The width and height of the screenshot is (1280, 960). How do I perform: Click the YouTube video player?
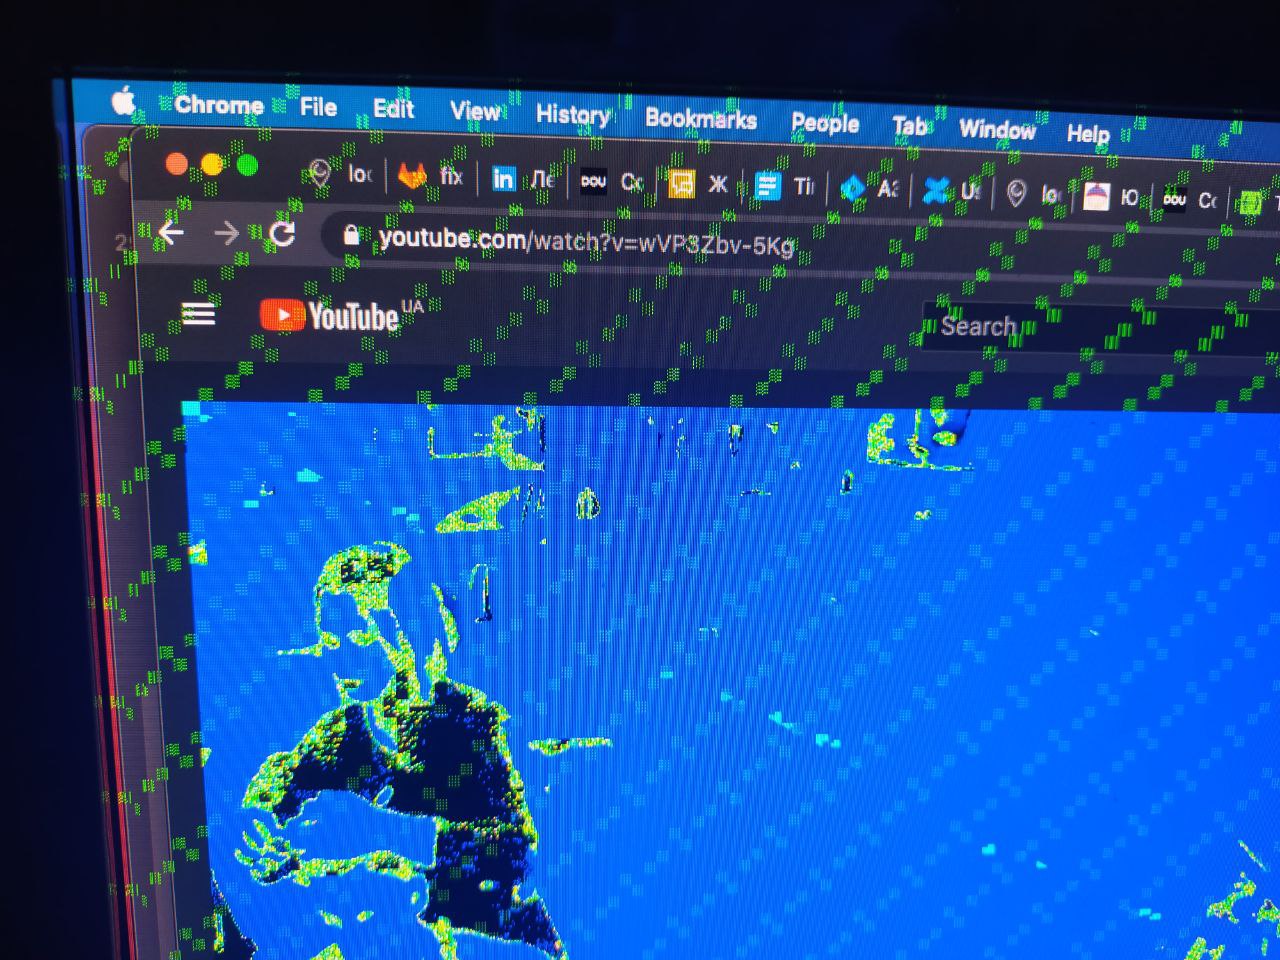coord(731,680)
